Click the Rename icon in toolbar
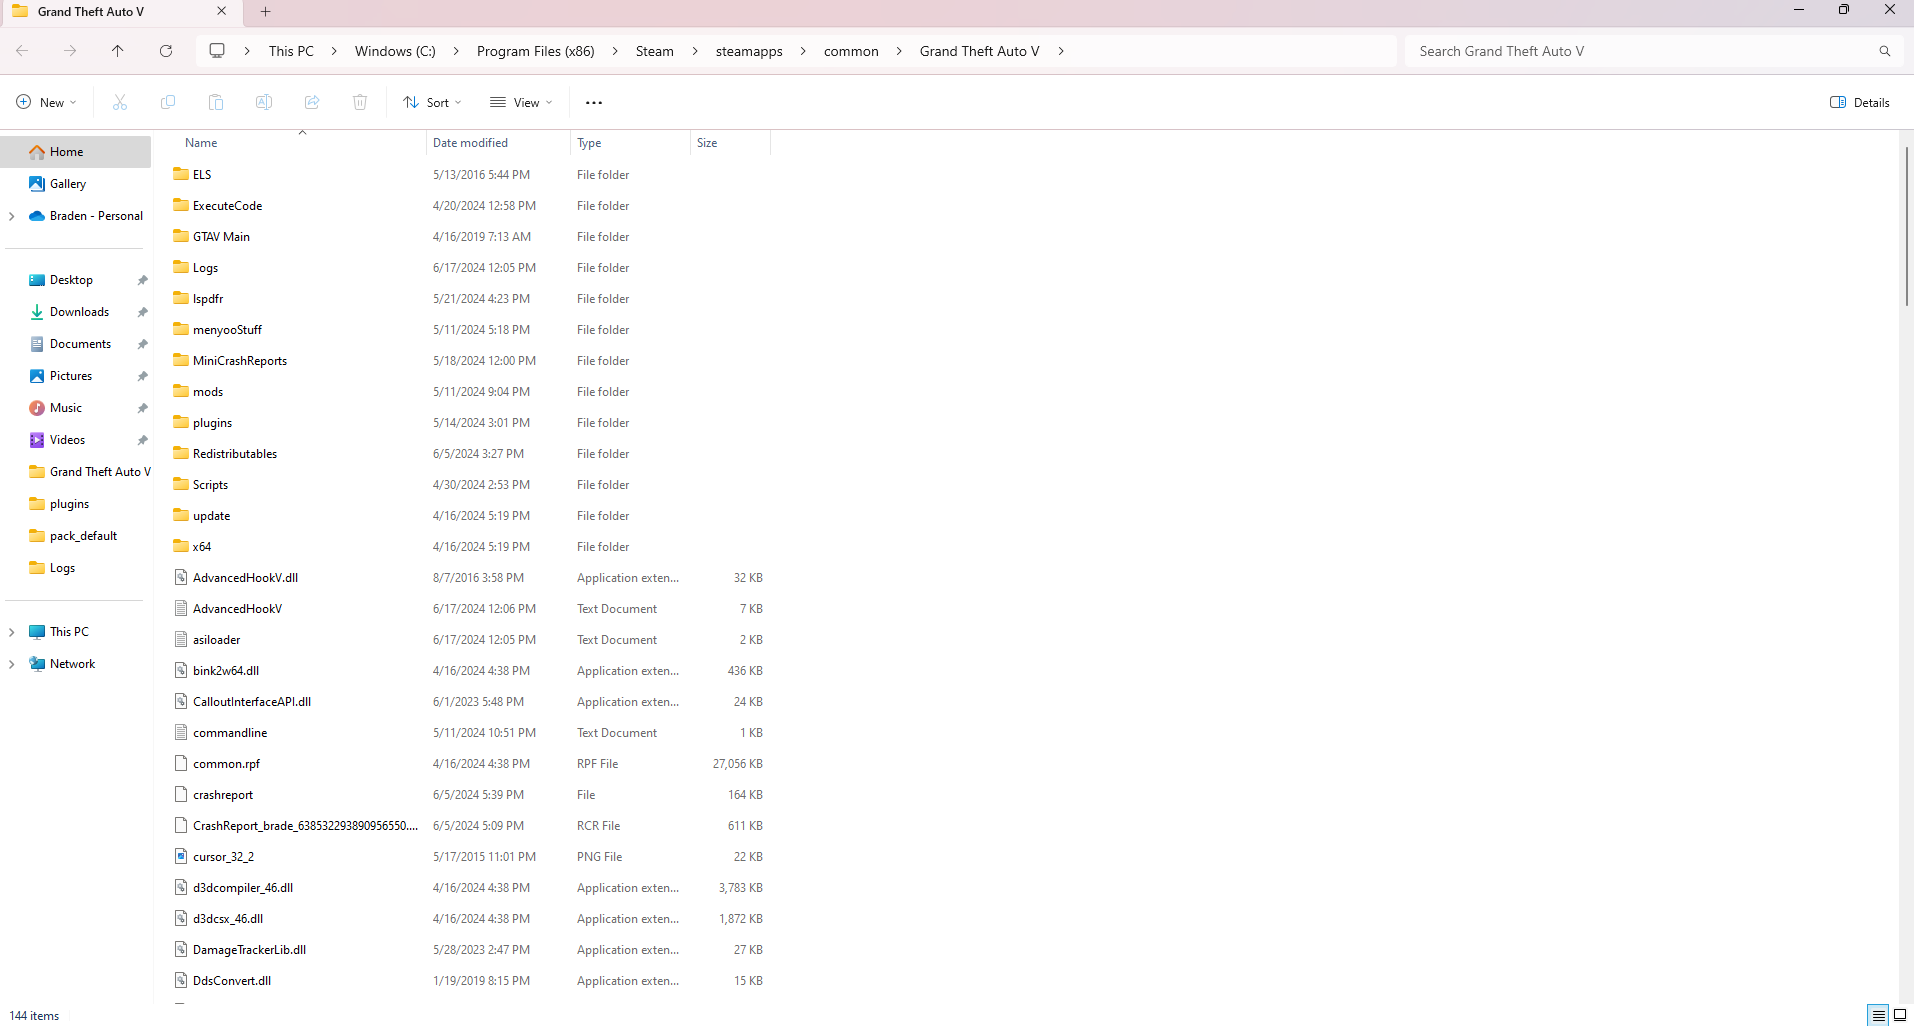Screen dimensions: 1914x1026 tap(264, 102)
